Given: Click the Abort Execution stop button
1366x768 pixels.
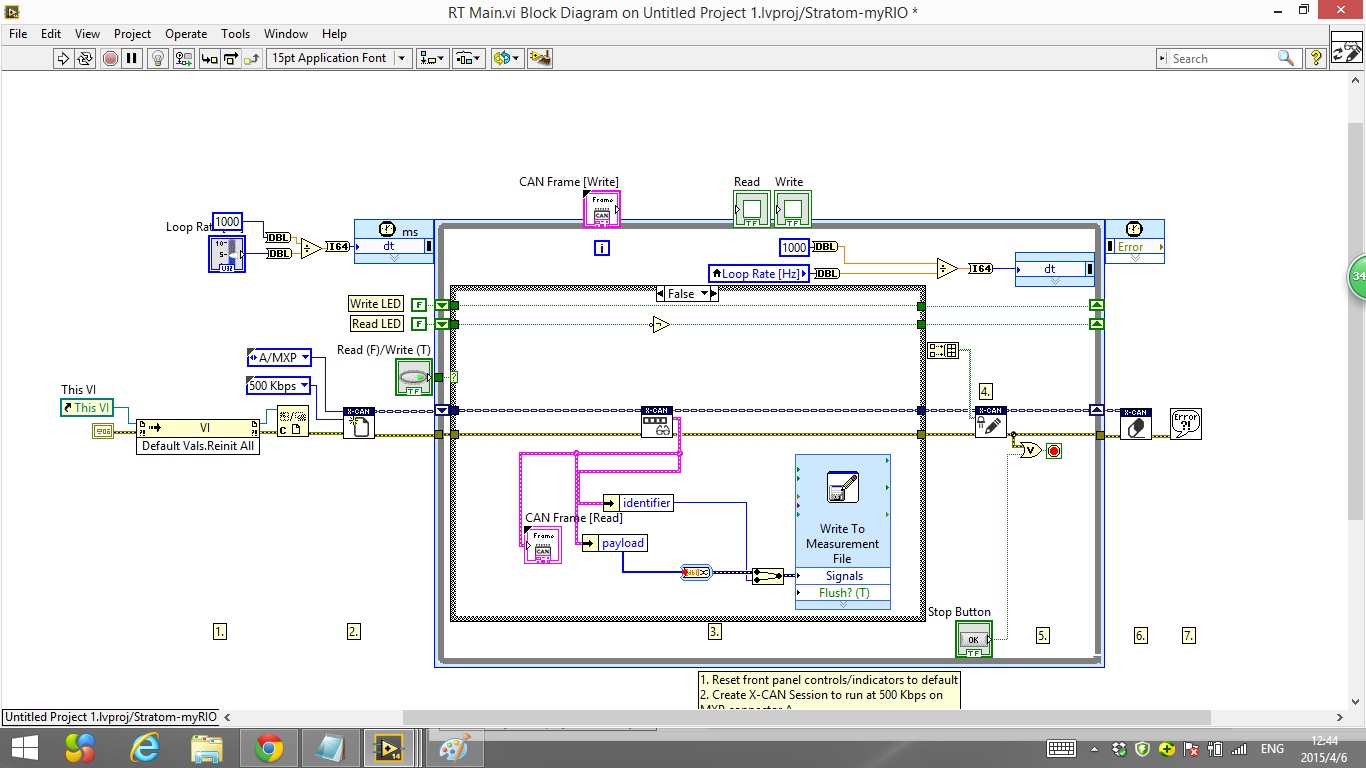Looking at the screenshot, I should pos(110,58).
